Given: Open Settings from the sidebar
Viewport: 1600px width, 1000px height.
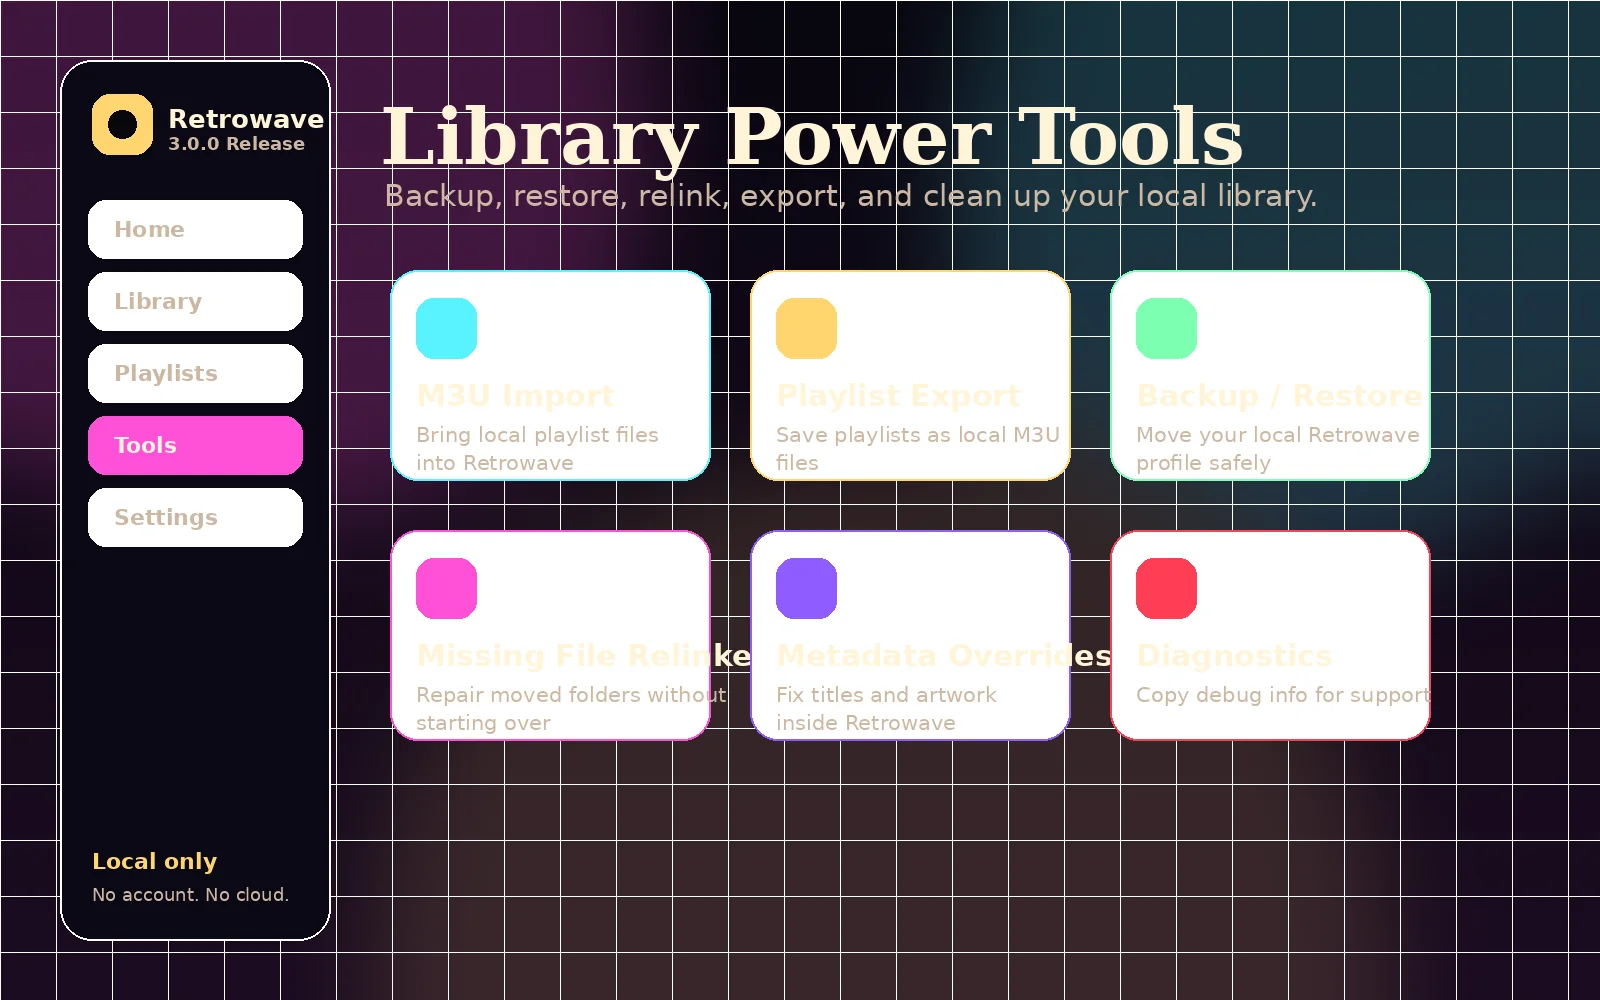Looking at the screenshot, I should [x=195, y=517].
